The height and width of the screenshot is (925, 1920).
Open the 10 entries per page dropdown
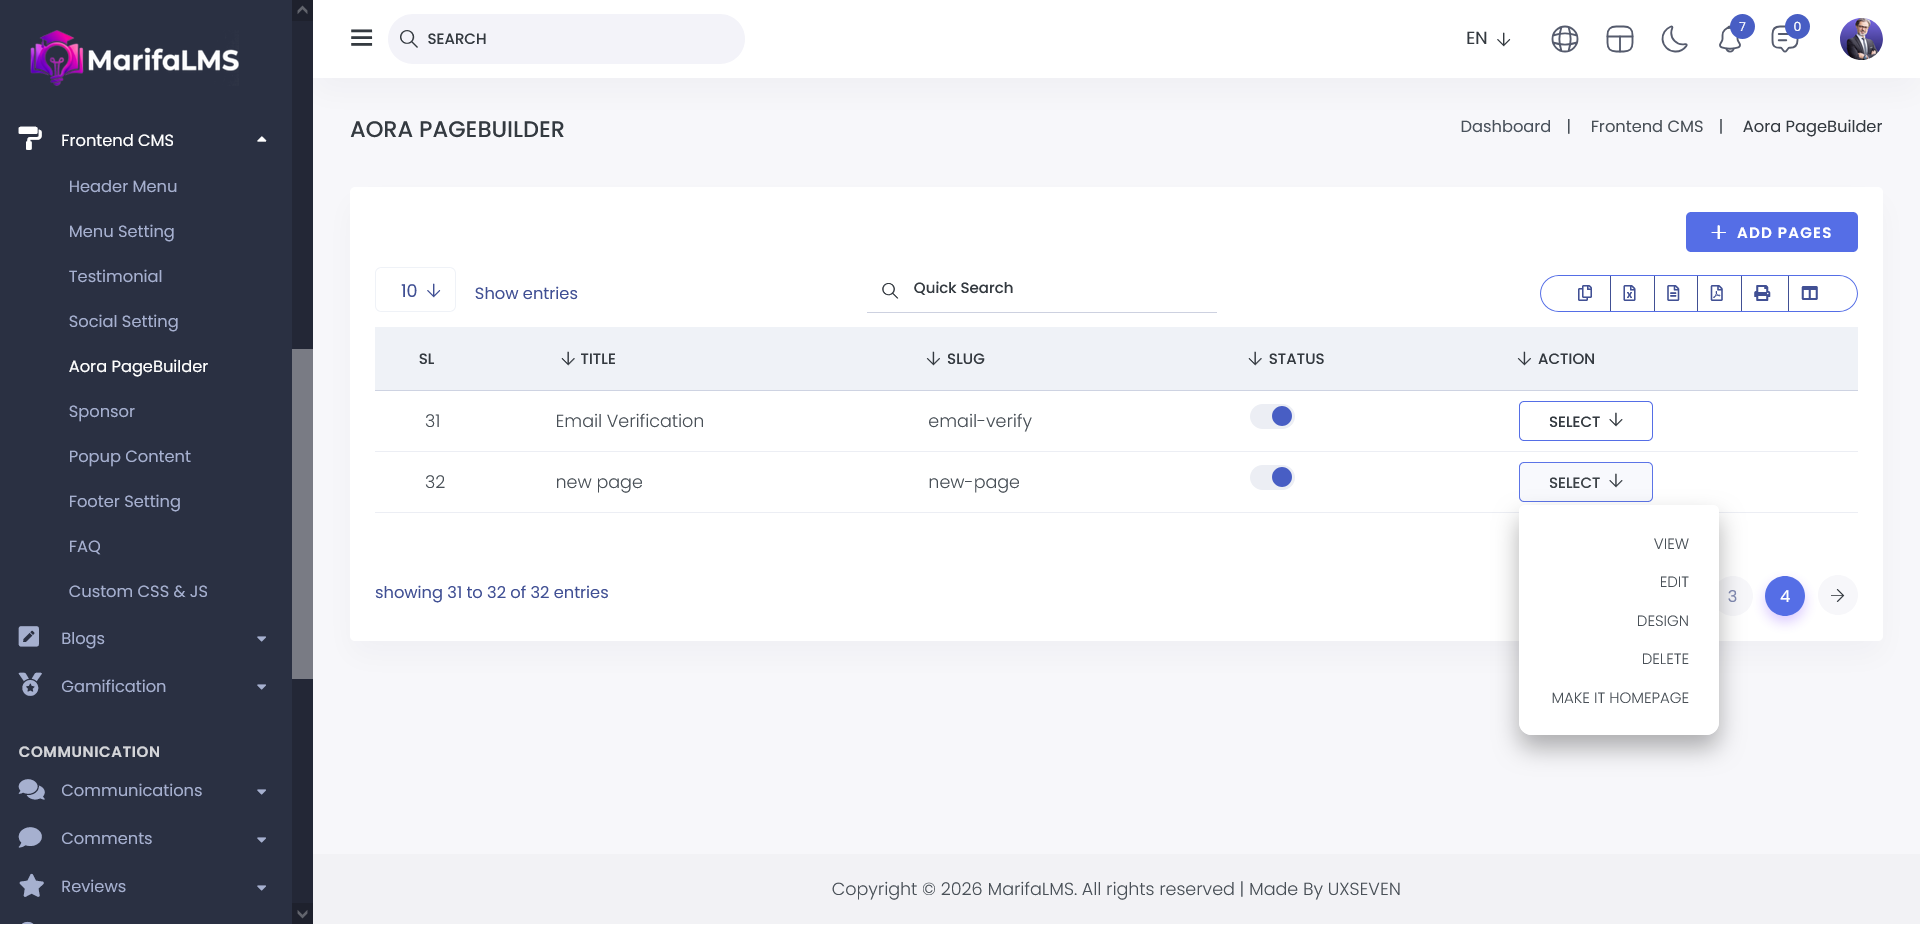tap(416, 291)
